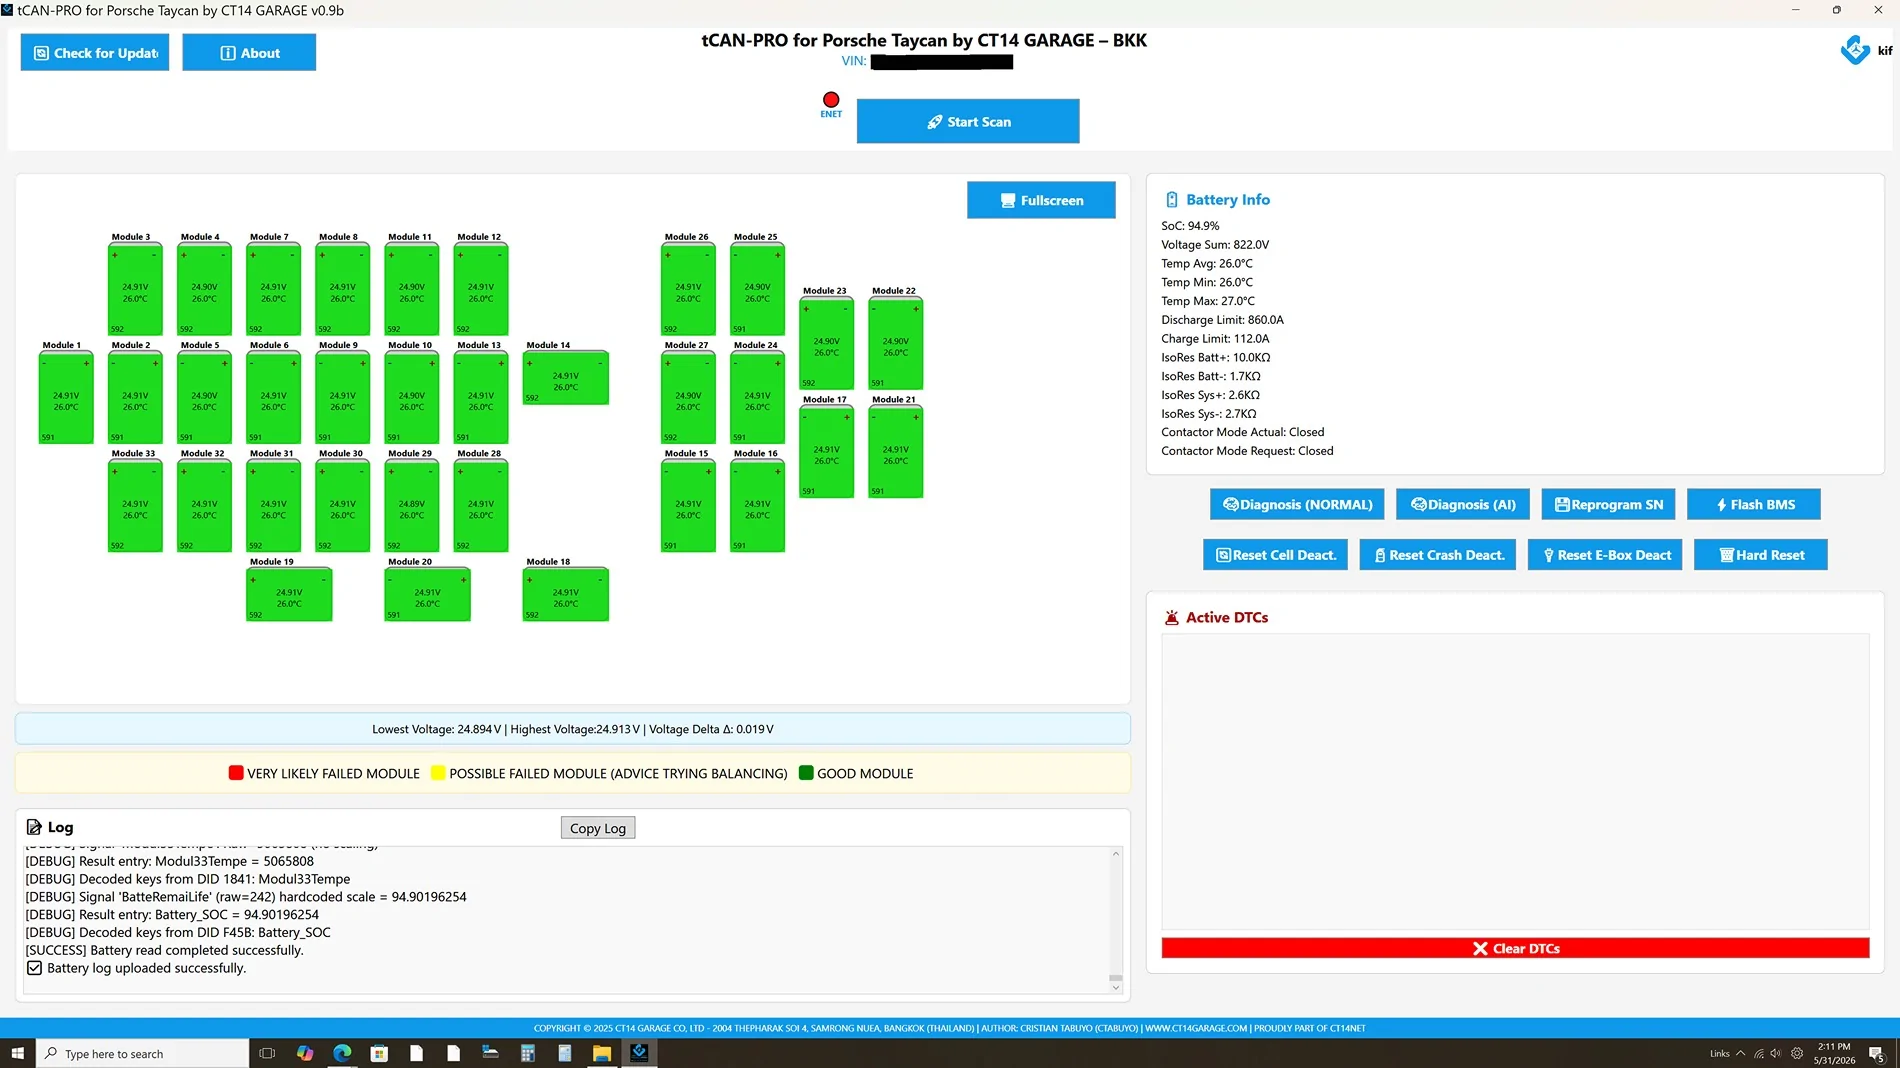Click the red ENET connection indicator

[x=831, y=100]
